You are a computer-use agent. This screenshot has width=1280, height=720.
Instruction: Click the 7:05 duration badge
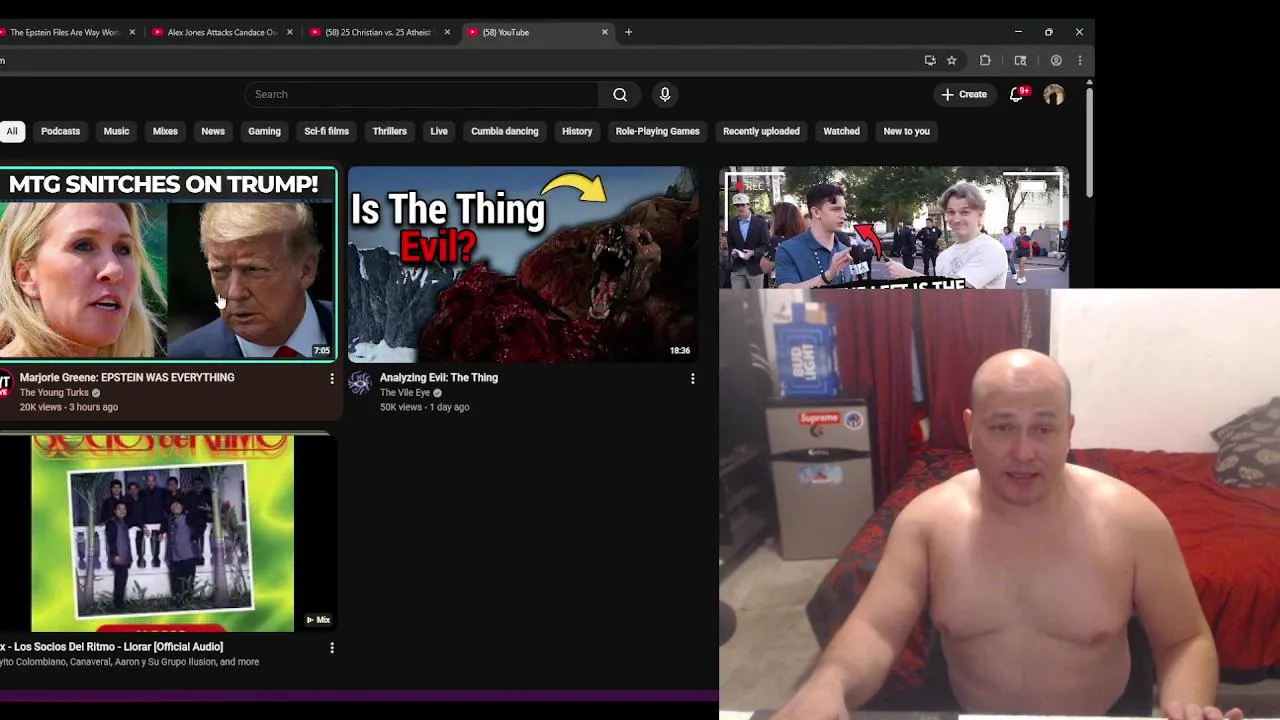pyautogui.click(x=321, y=351)
